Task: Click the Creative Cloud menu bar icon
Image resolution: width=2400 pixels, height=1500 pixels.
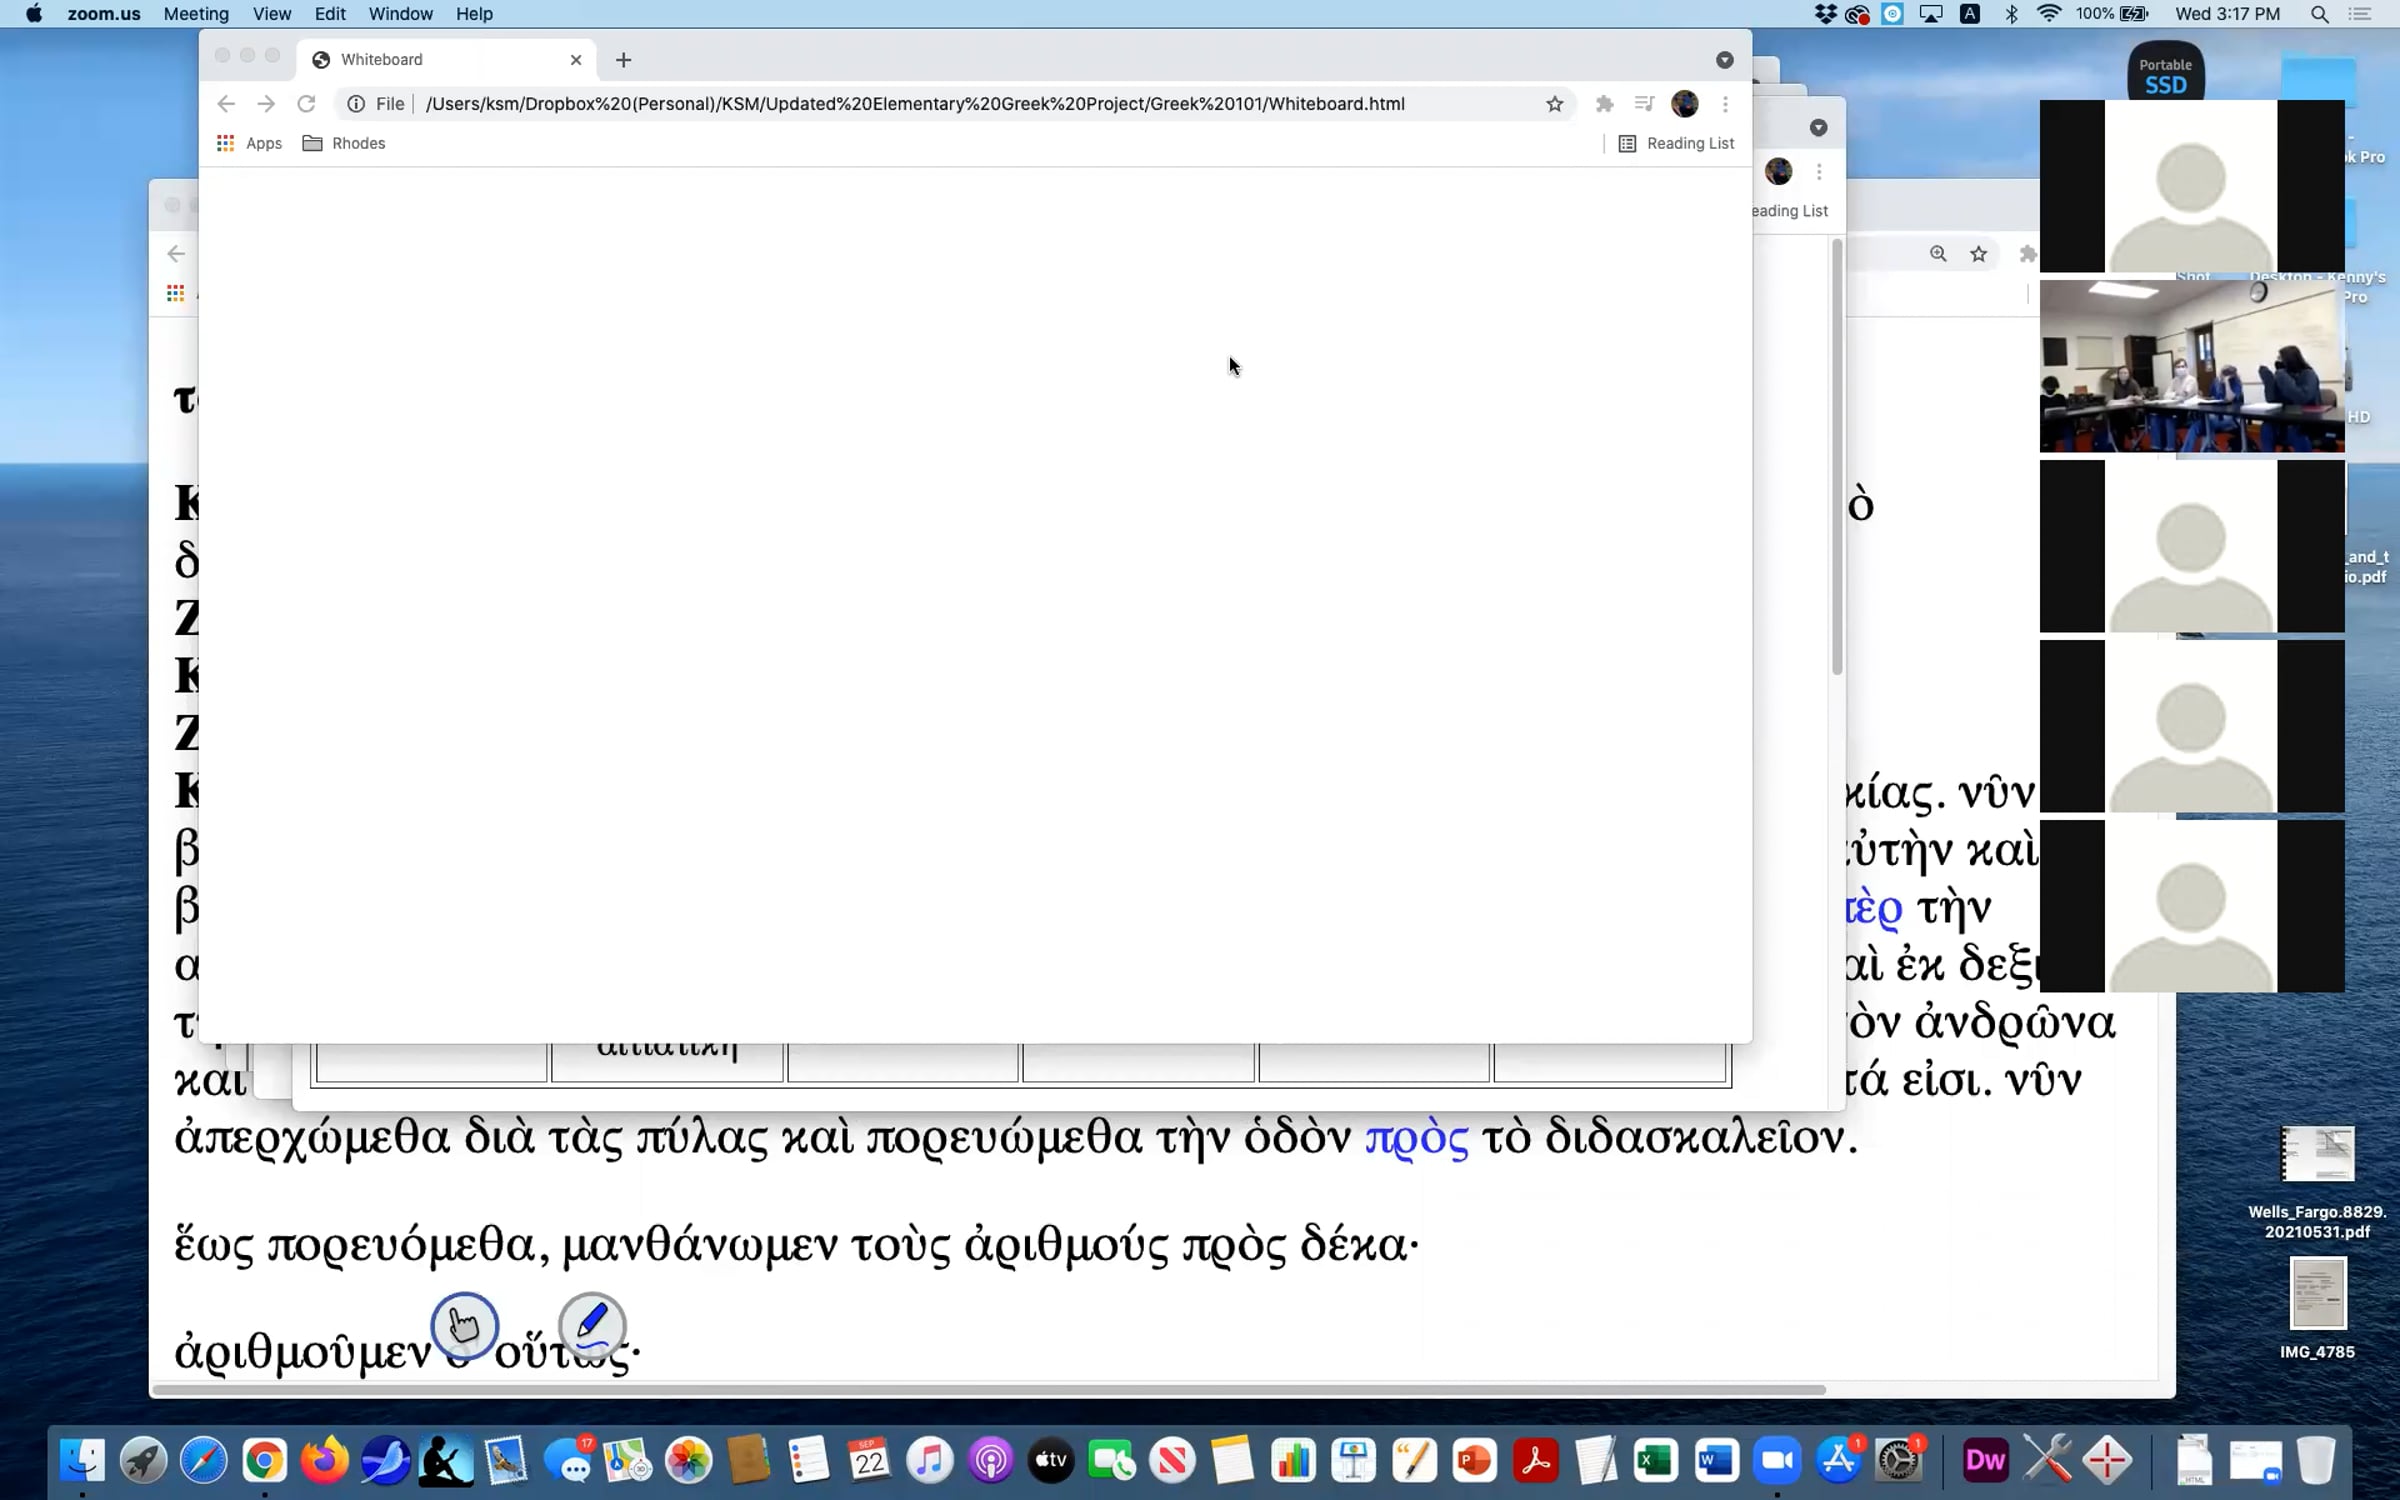Action: tap(1858, 14)
